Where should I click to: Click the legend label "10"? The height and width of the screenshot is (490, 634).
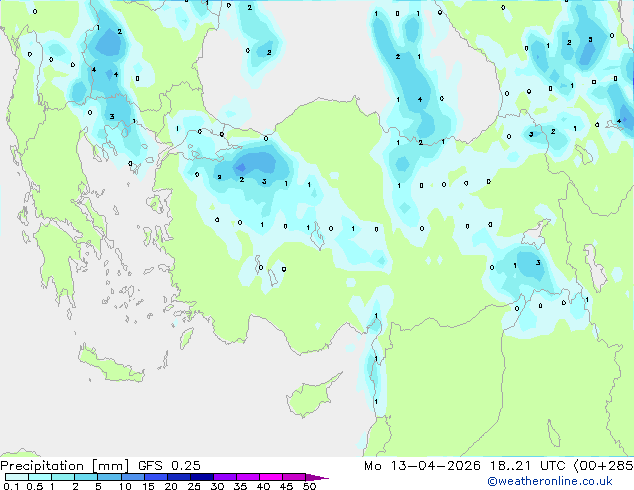pyautogui.click(x=125, y=486)
